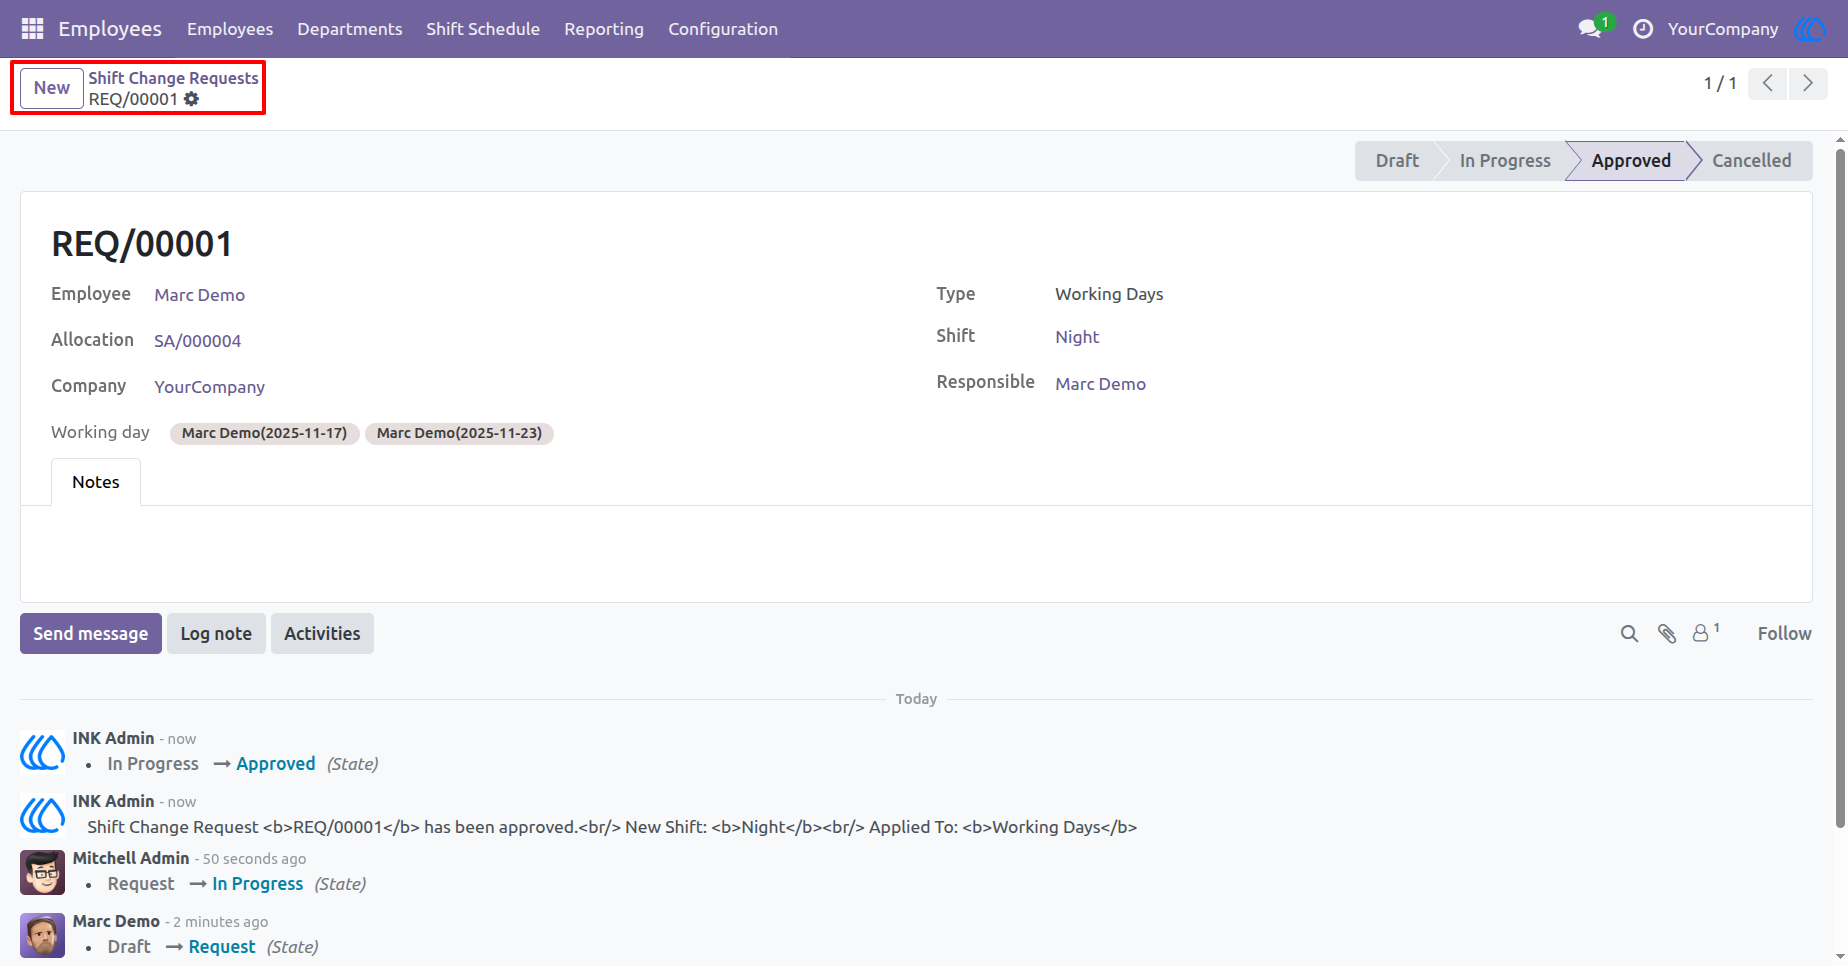Go back to Shift Change Requests breadcrumb
1848x966 pixels.
tap(174, 78)
